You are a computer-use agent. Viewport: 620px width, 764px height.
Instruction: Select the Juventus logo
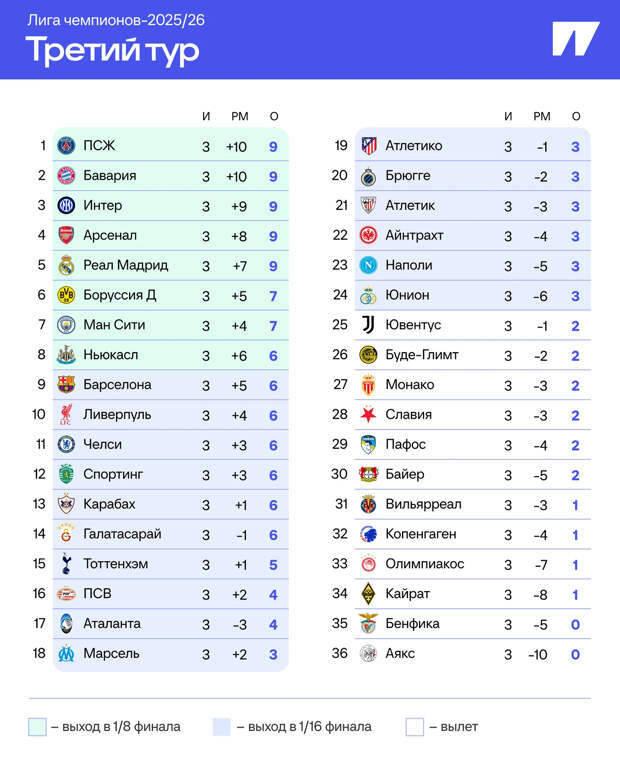tap(368, 325)
